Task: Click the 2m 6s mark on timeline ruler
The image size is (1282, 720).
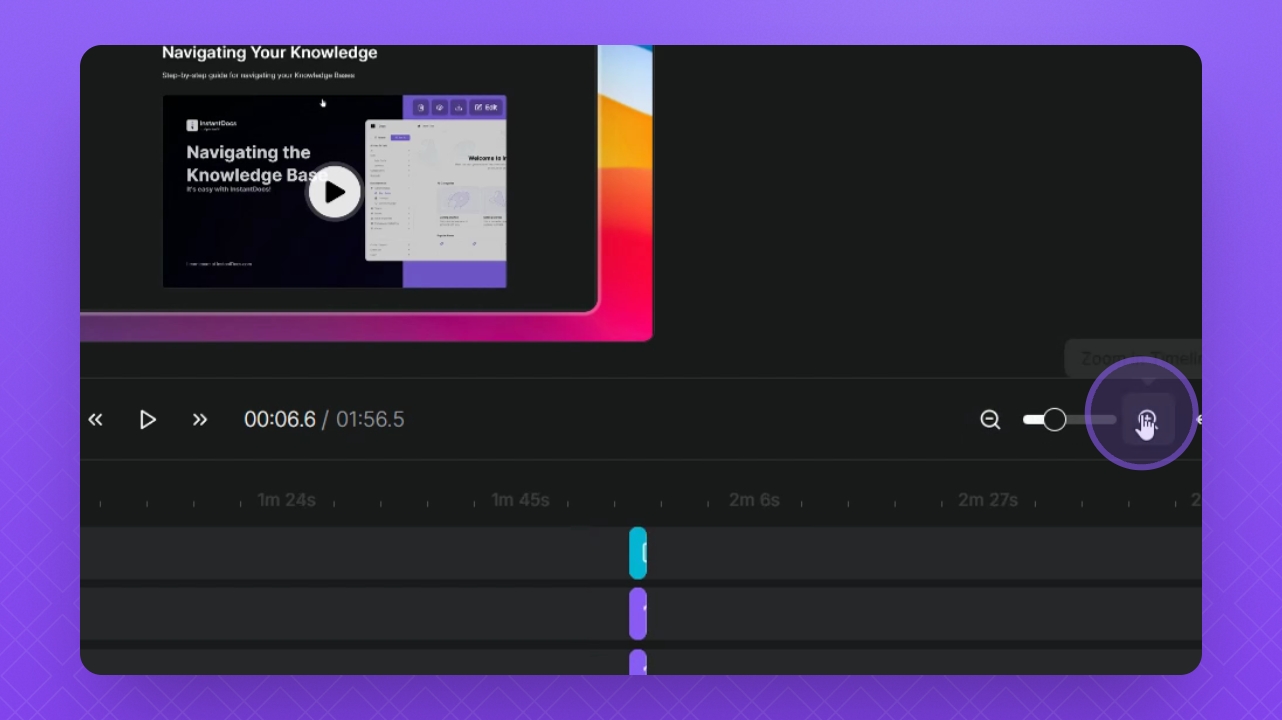Action: (754, 500)
